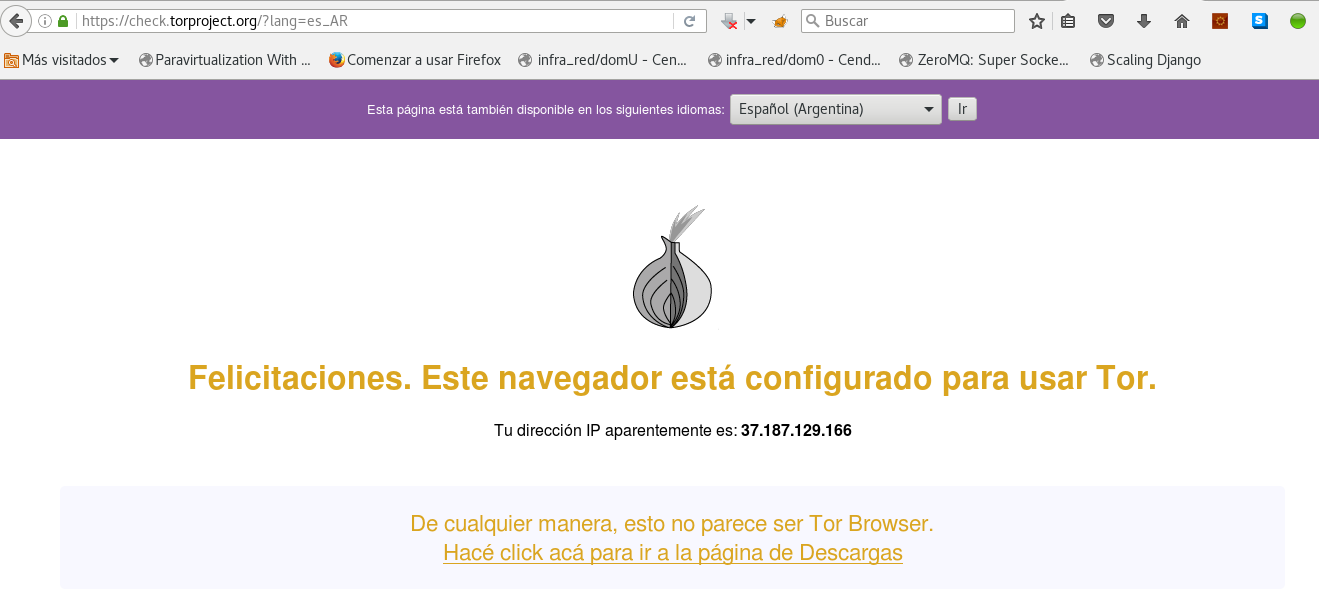The width and height of the screenshot is (1319, 607).
Task: Expand the Más visitados bookmarks folder
Action: [61, 60]
